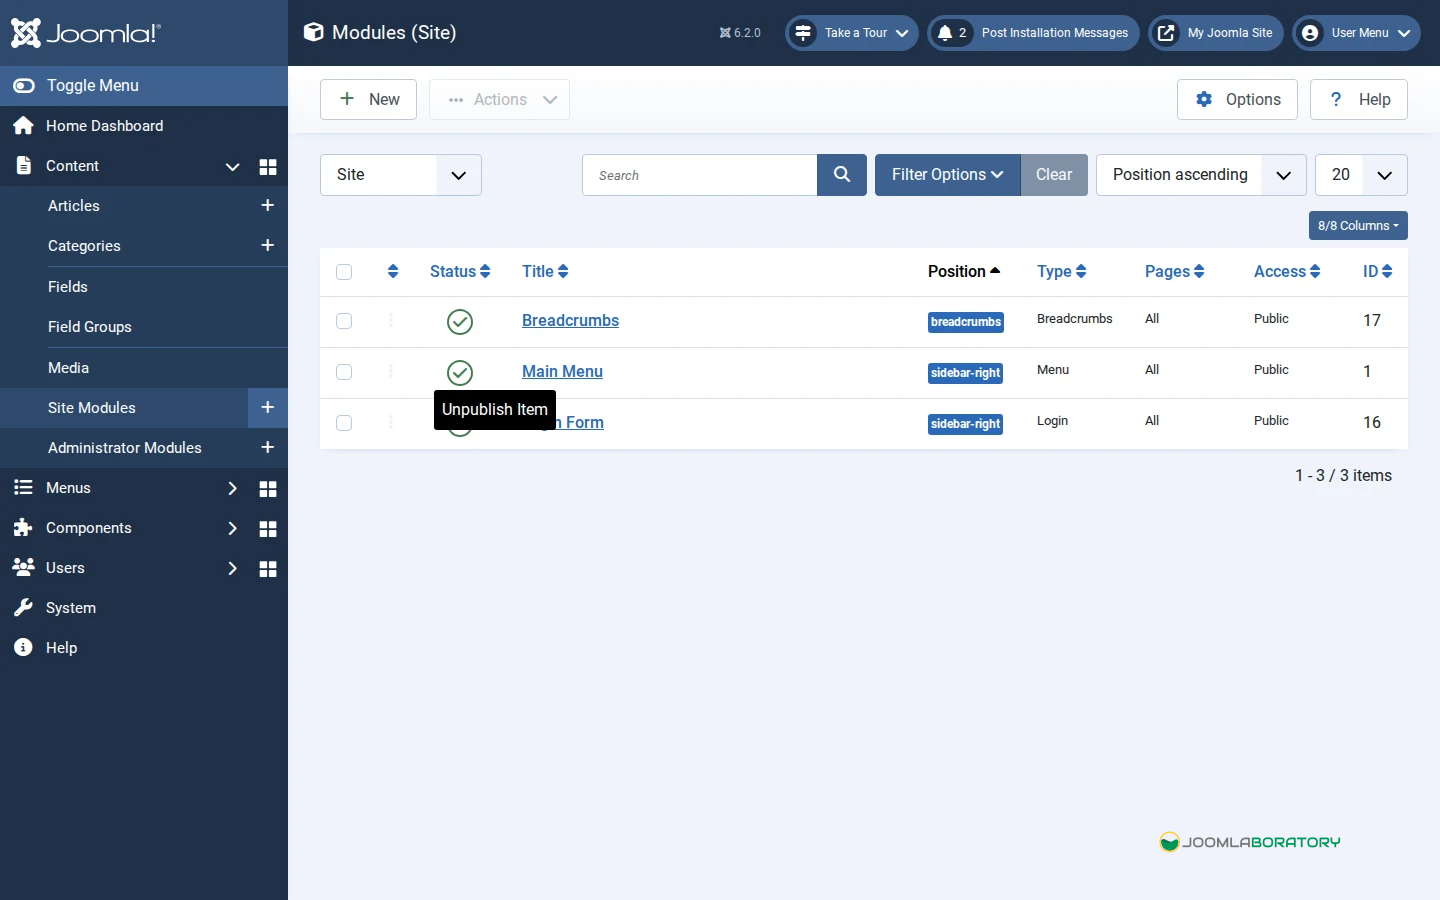1440x900 pixels.
Task: Click the toolbar Help button
Action: [1359, 99]
